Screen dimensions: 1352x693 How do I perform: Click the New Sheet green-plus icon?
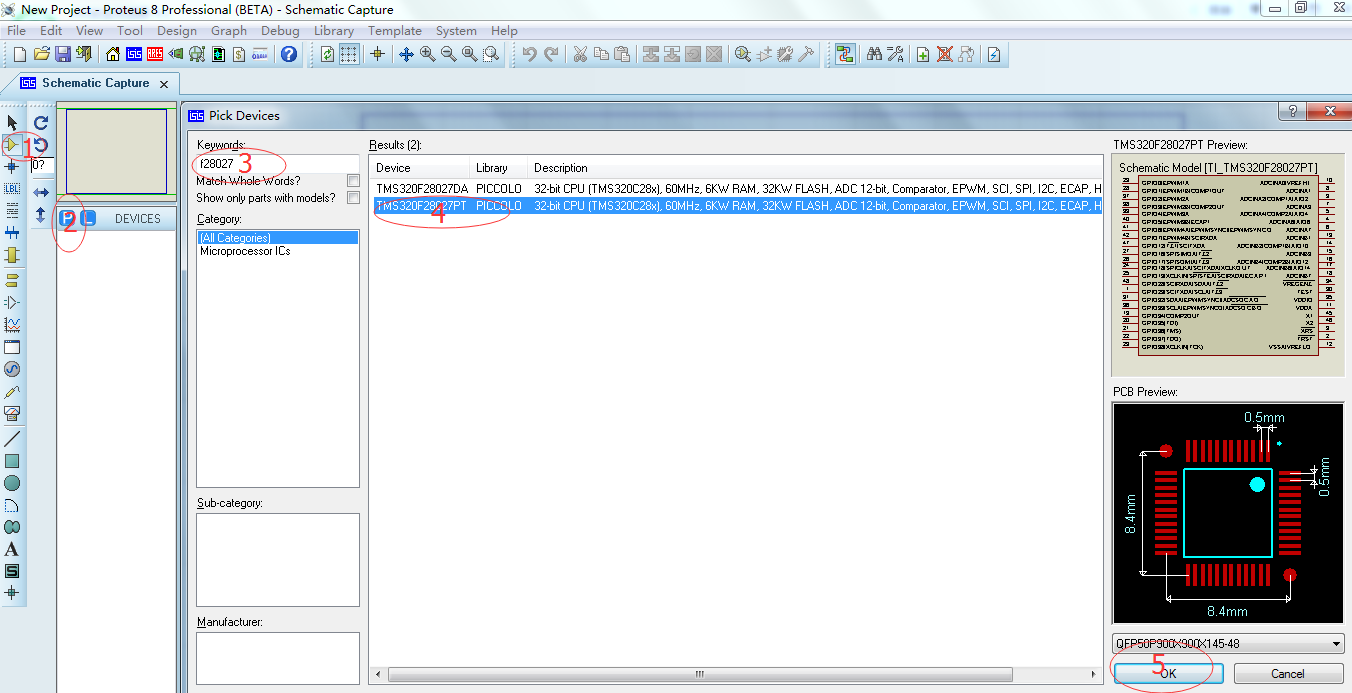pos(923,54)
